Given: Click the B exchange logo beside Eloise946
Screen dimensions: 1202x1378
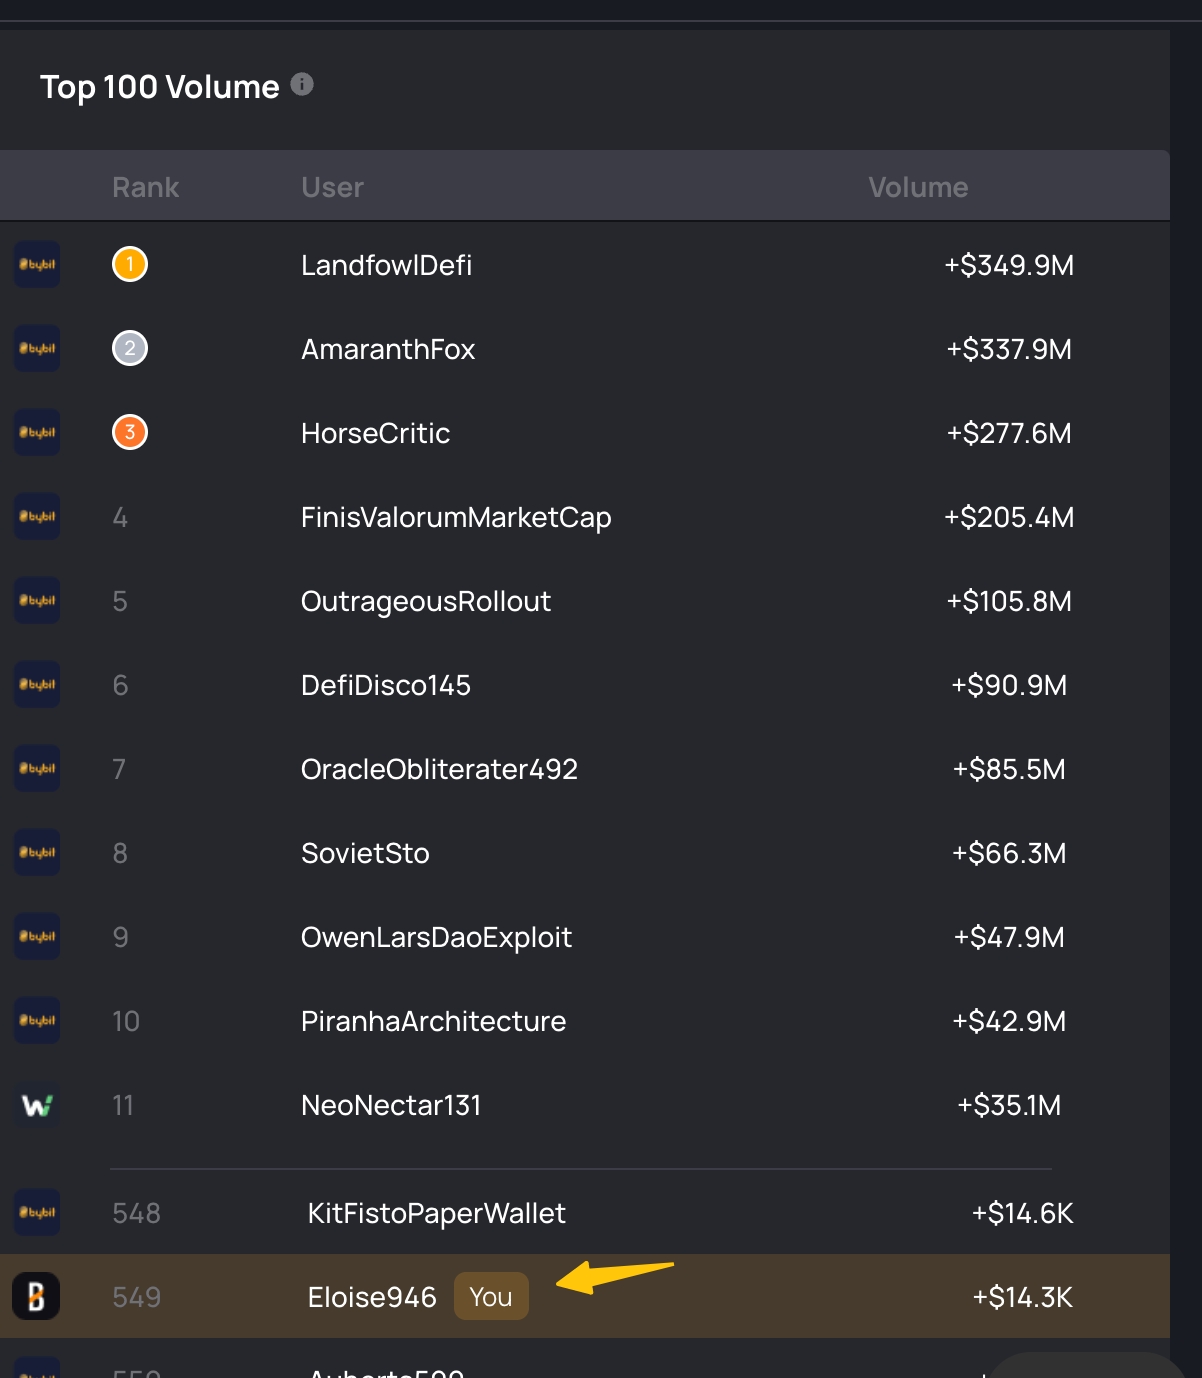Looking at the screenshot, I should pyautogui.click(x=36, y=1297).
